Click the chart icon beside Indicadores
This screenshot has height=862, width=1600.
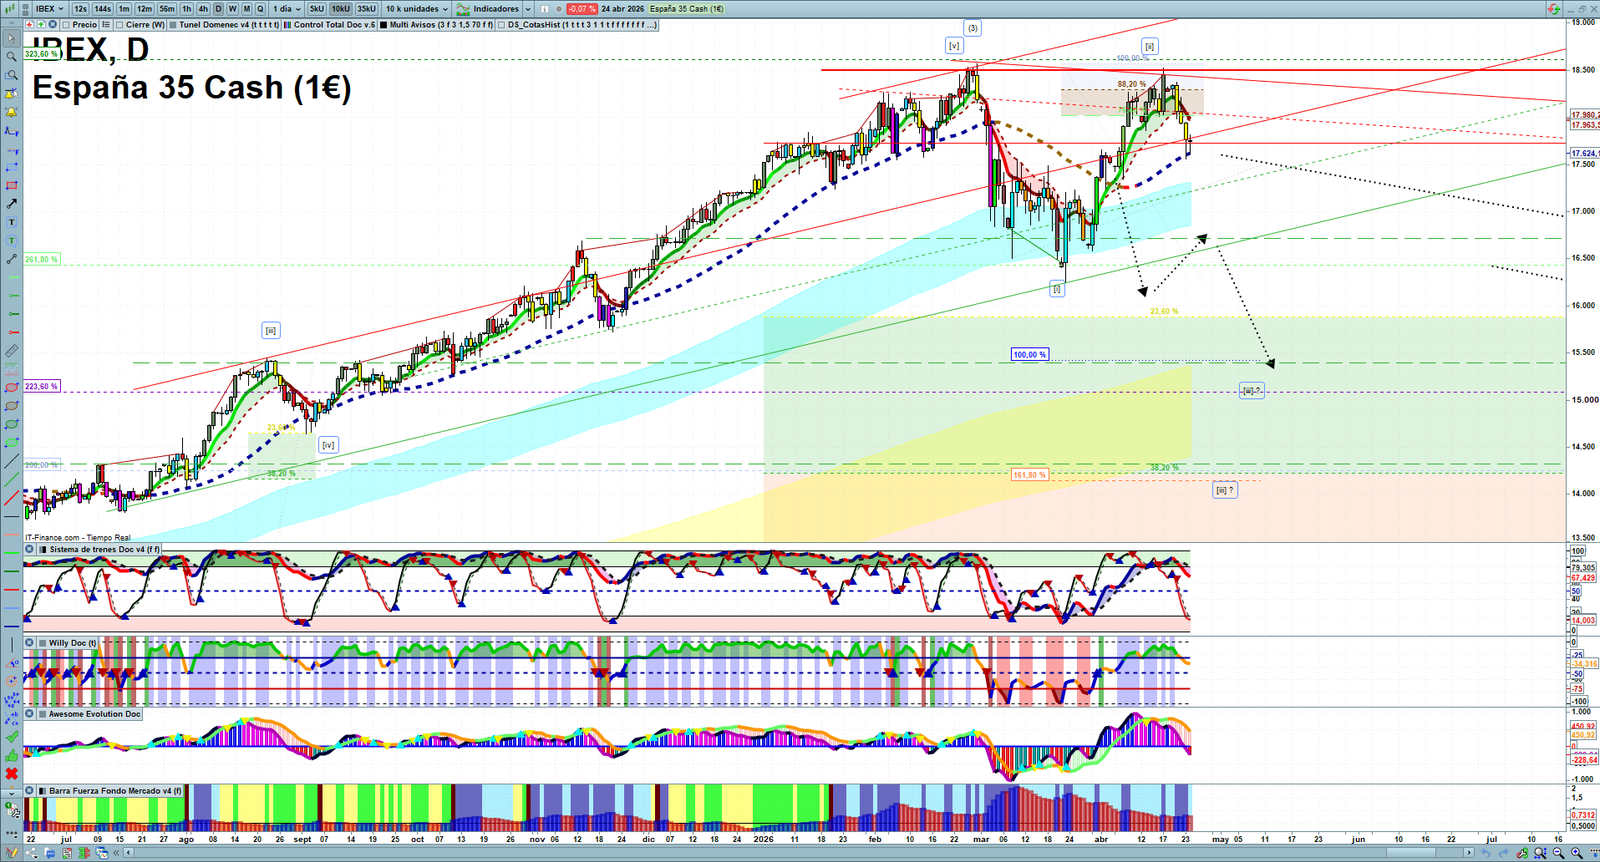463,9
